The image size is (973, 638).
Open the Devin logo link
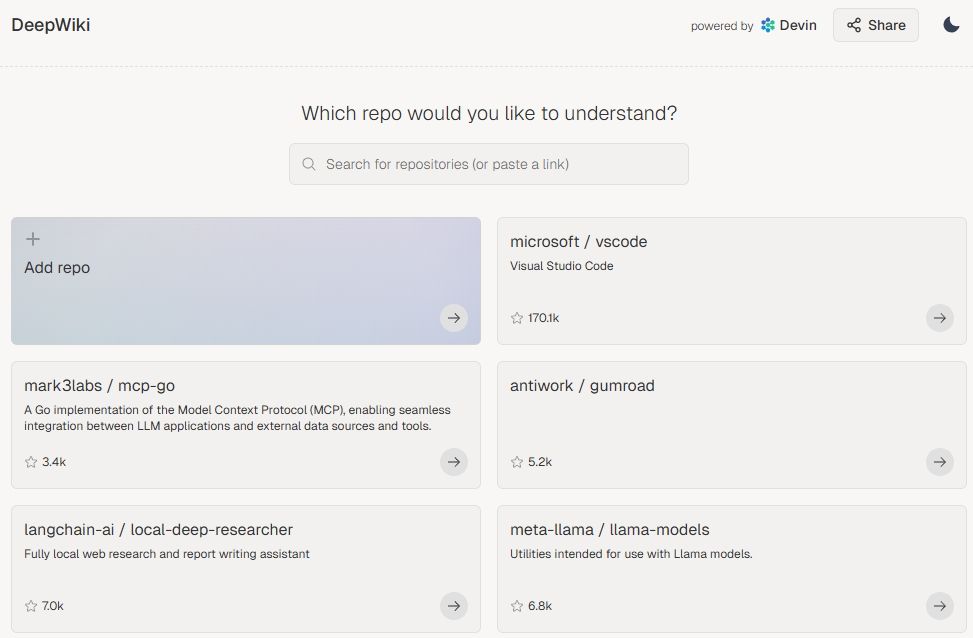[789, 25]
